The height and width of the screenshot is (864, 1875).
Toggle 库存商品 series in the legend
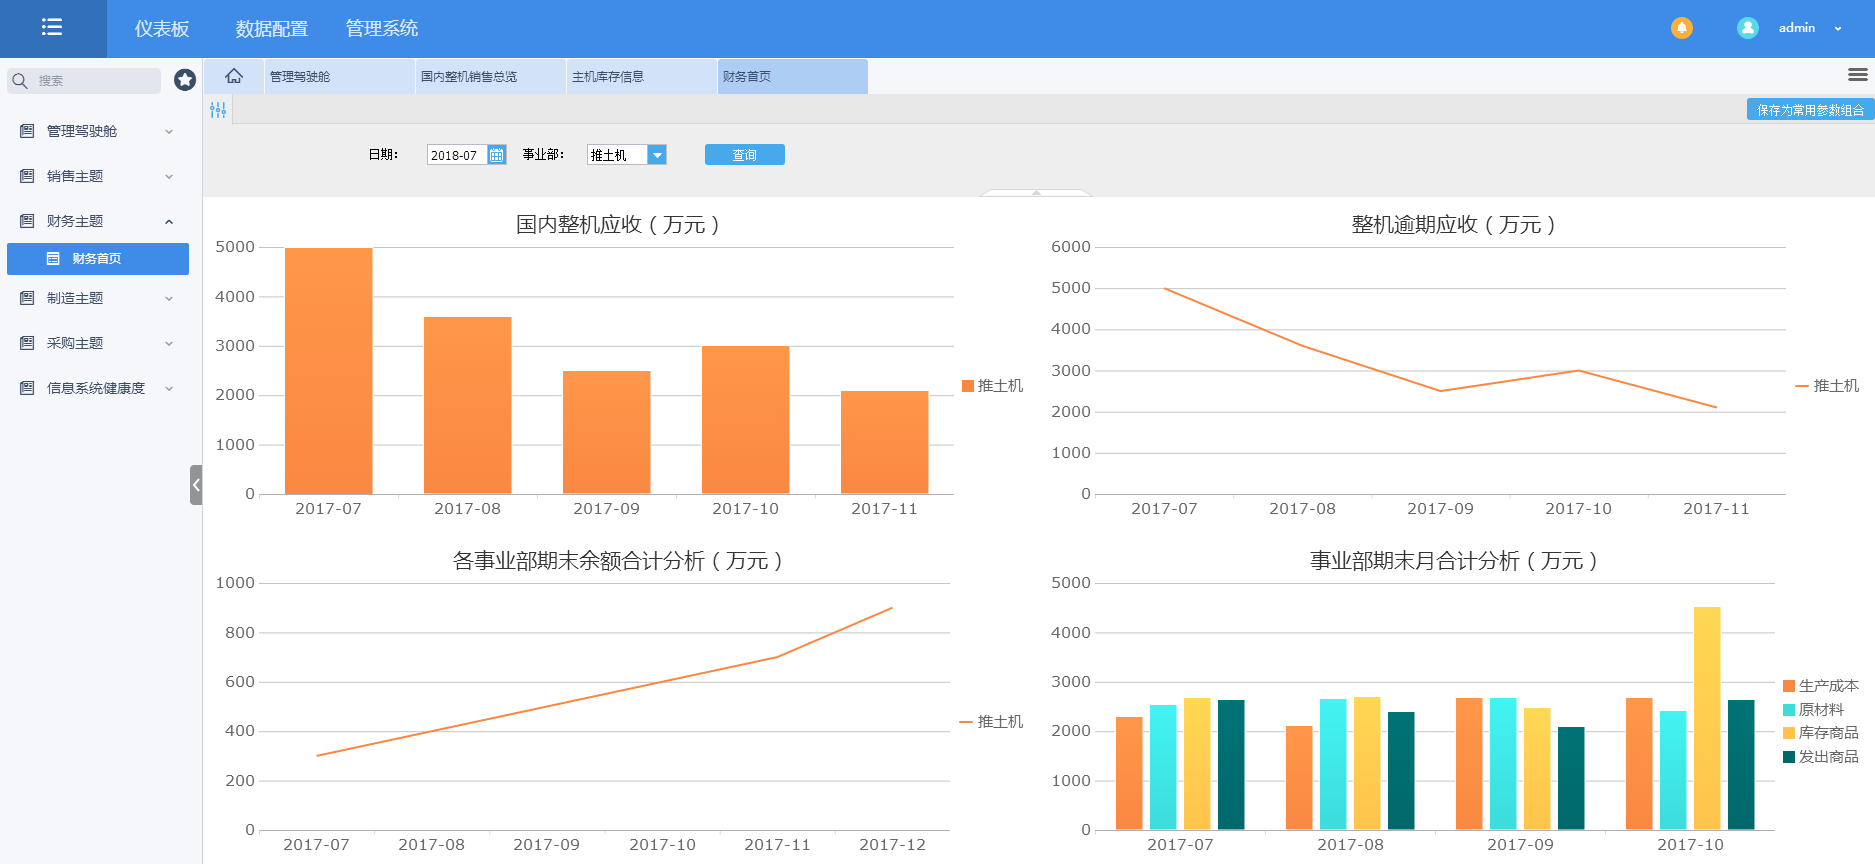point(1820,733)
